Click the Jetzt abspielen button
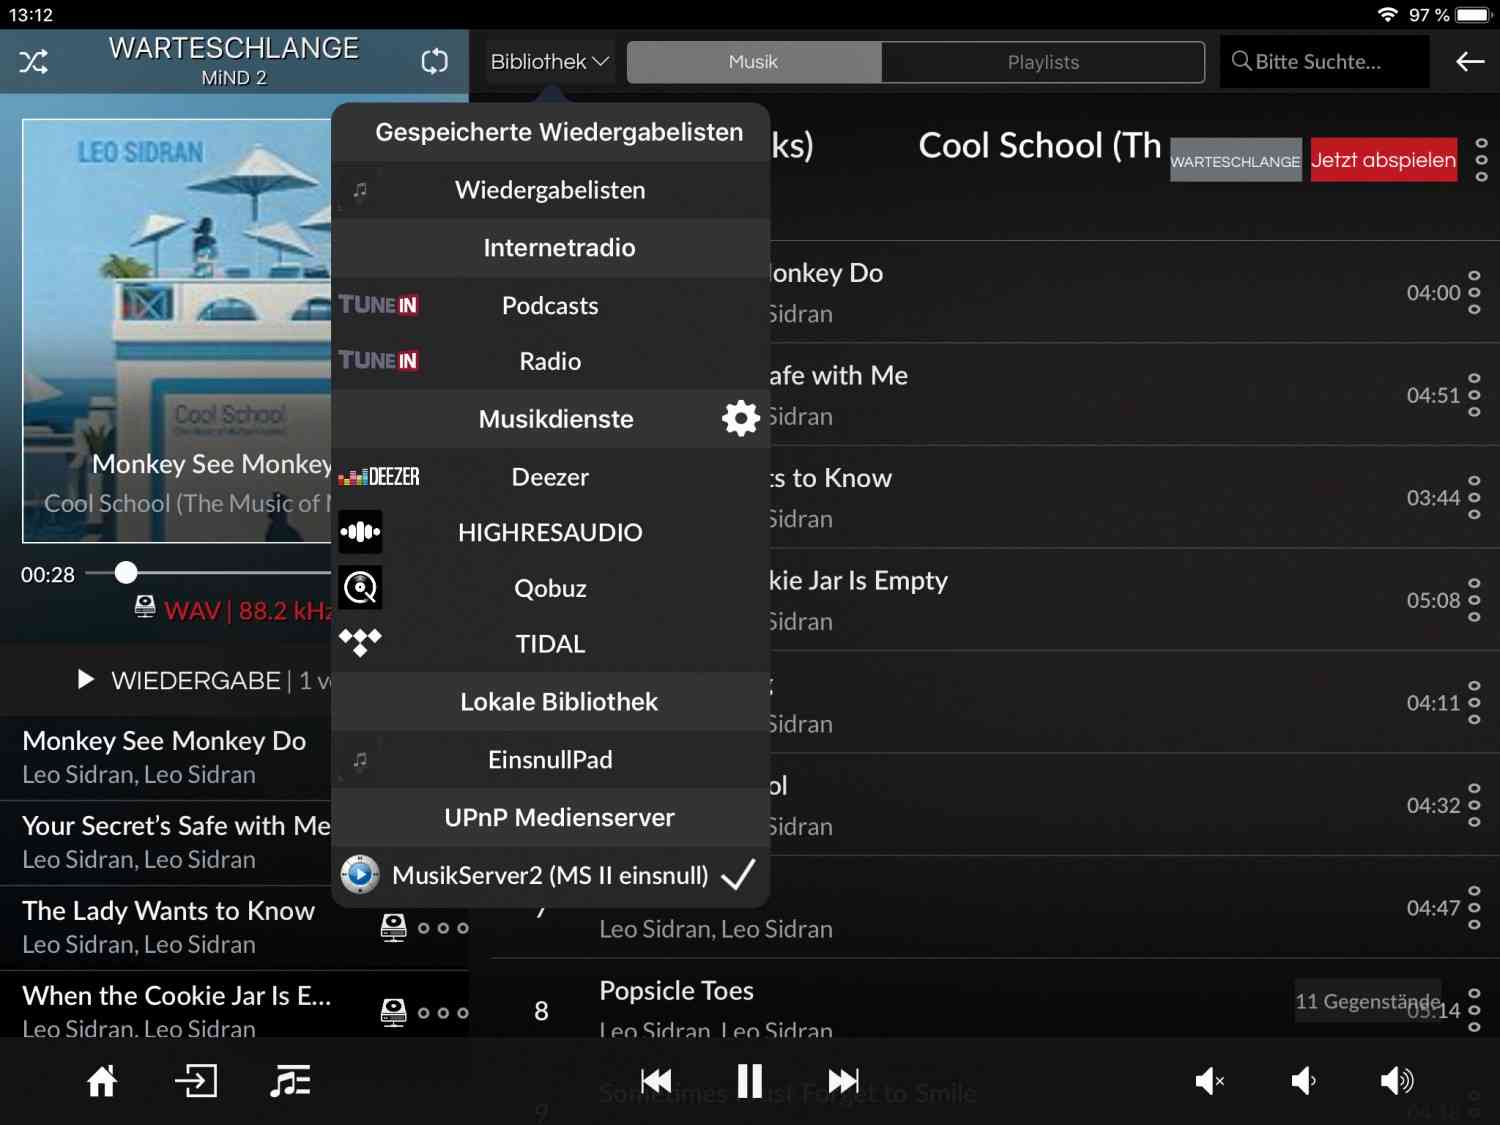1500x1125 pixels. [1384, 160]
